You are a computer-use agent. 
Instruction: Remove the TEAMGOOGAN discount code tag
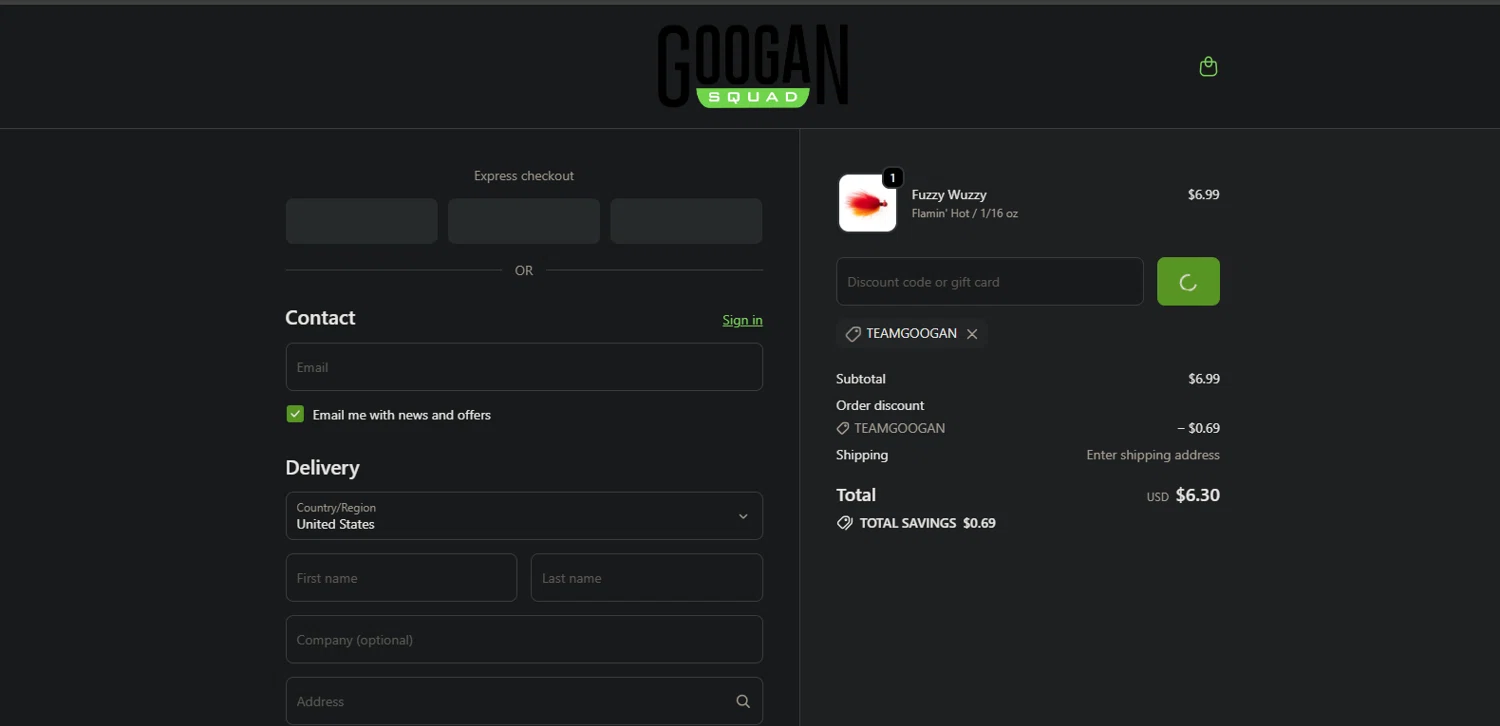click(x=972, y=334)
